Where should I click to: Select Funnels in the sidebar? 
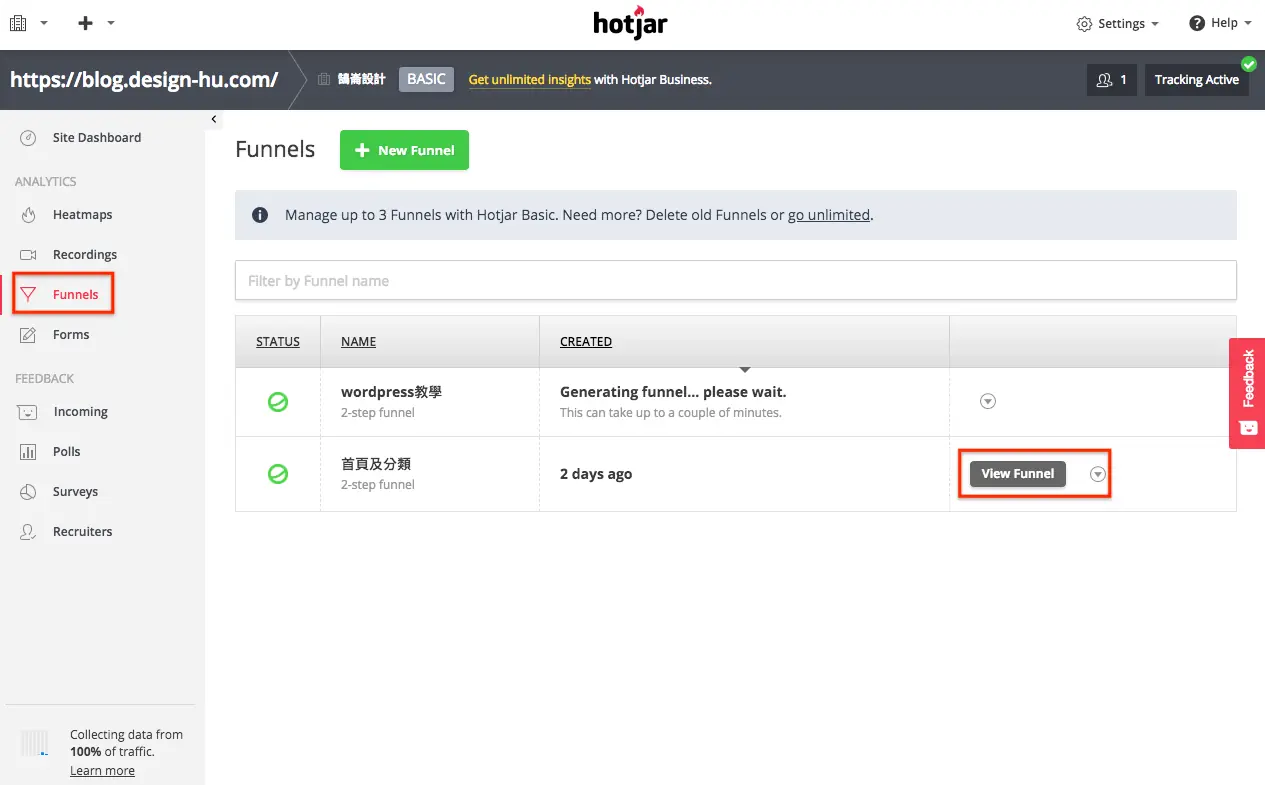coord(75,295)
